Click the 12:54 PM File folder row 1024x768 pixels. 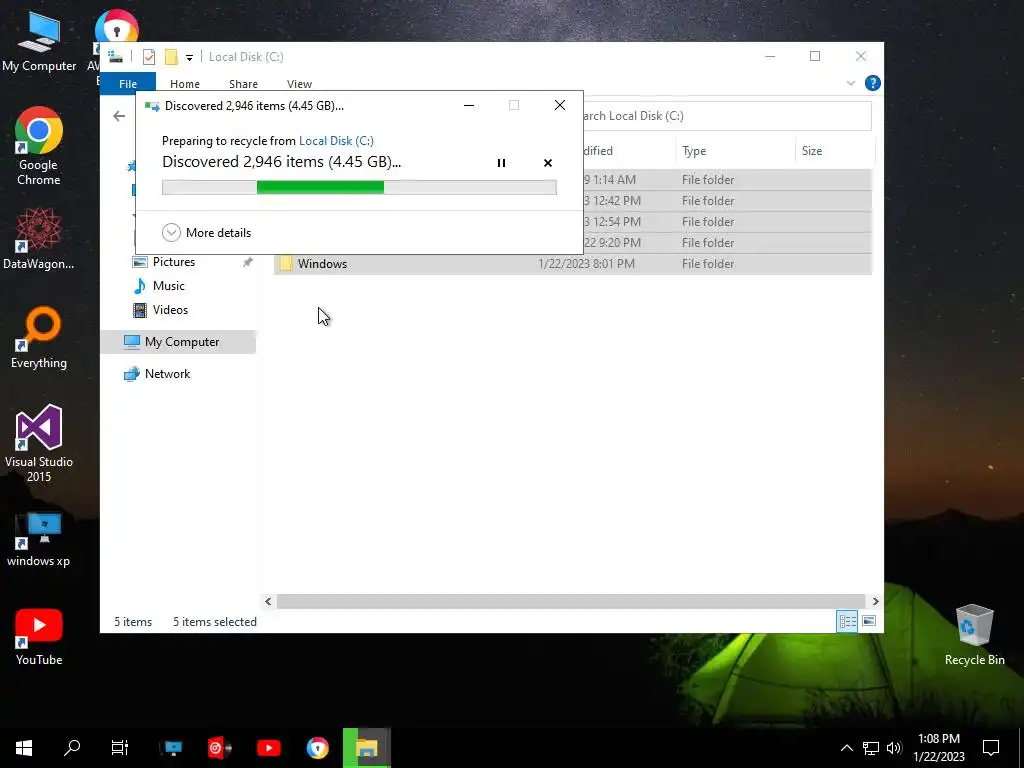point(728,222)
